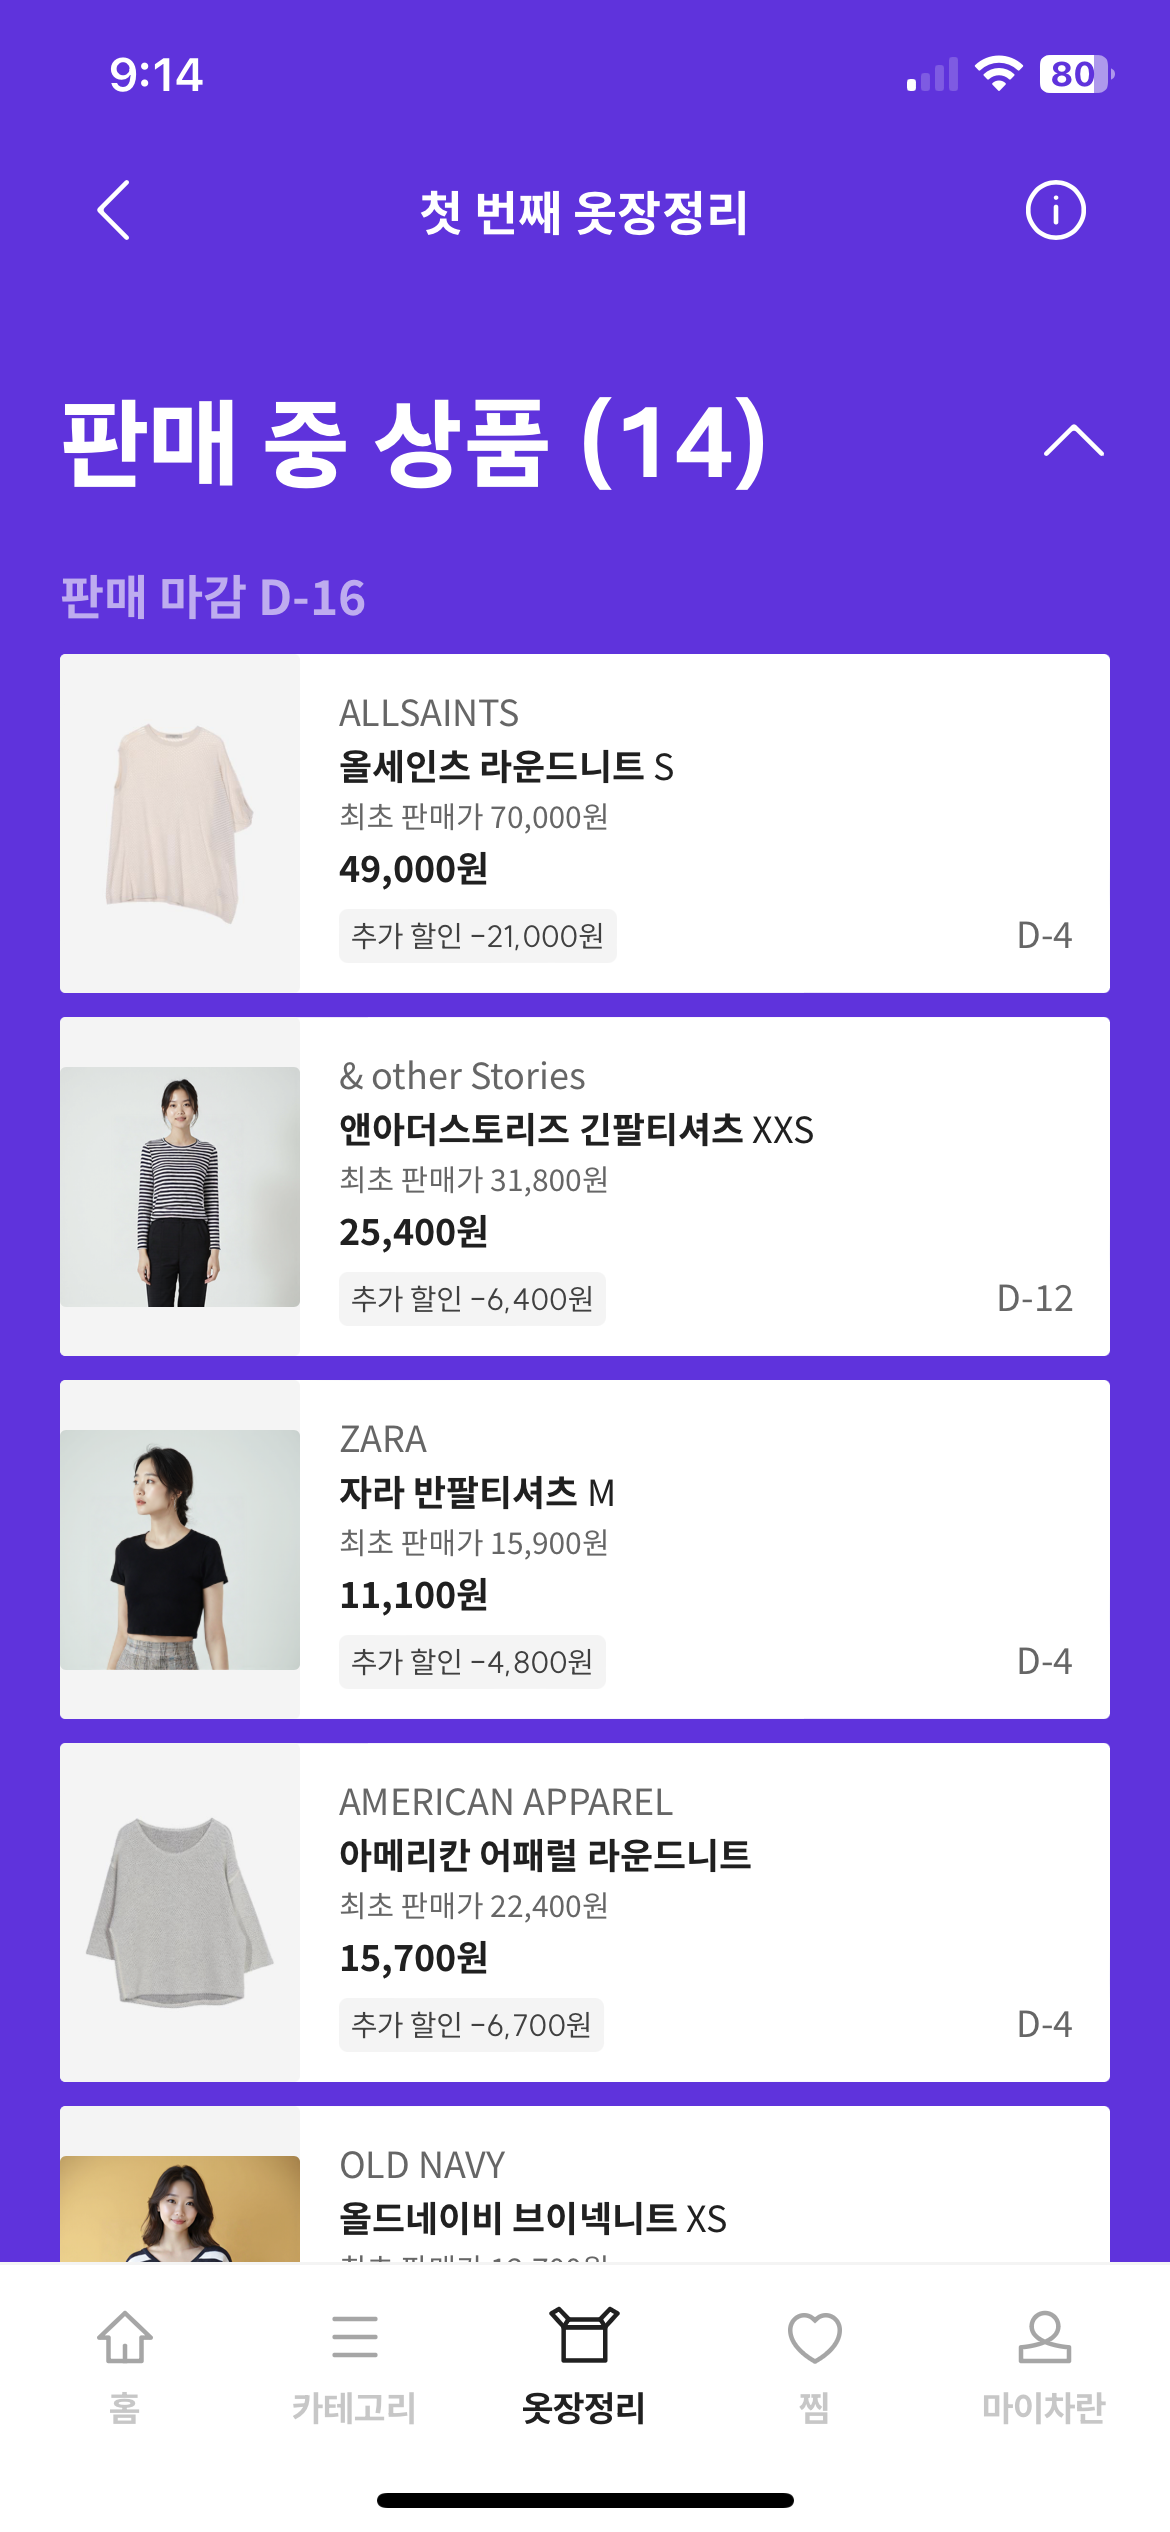Tap the -6,400원 extra discount badge

click(x=472, y=1299)
